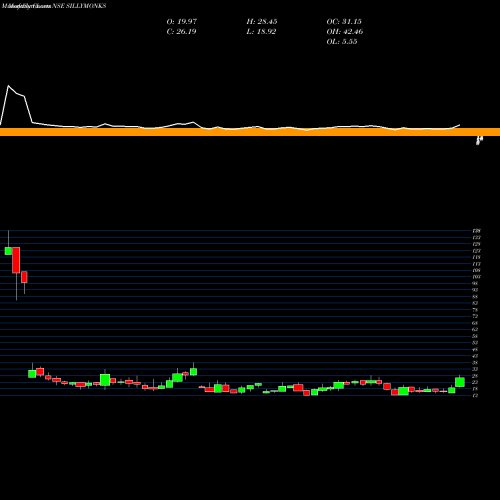The height and width of the screenshot is (500, 500).
Task: Click the high value H: 28.45
Action: point(262,21)
